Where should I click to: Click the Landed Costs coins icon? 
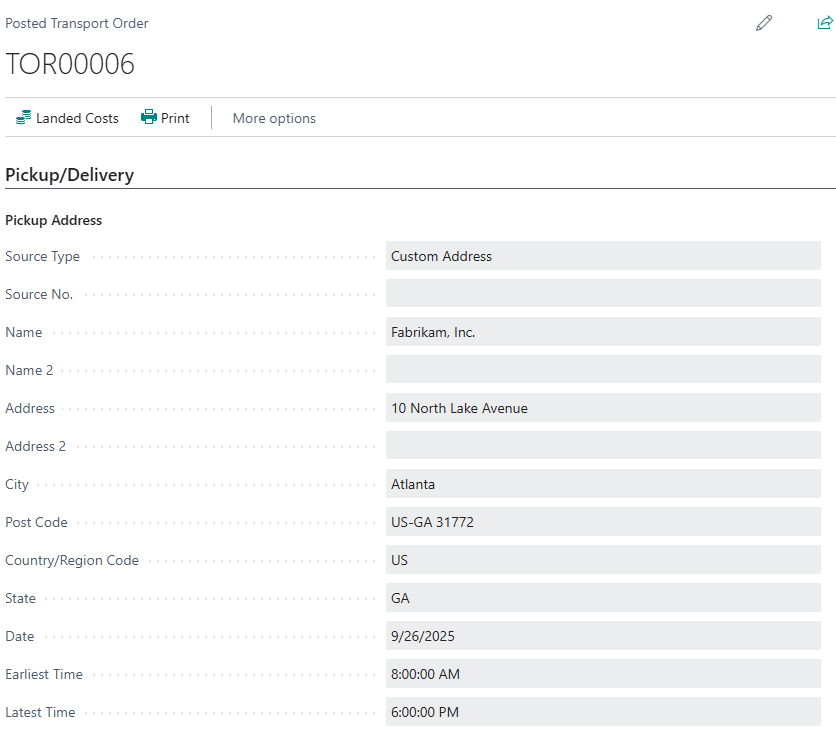(x=23, y=118)
